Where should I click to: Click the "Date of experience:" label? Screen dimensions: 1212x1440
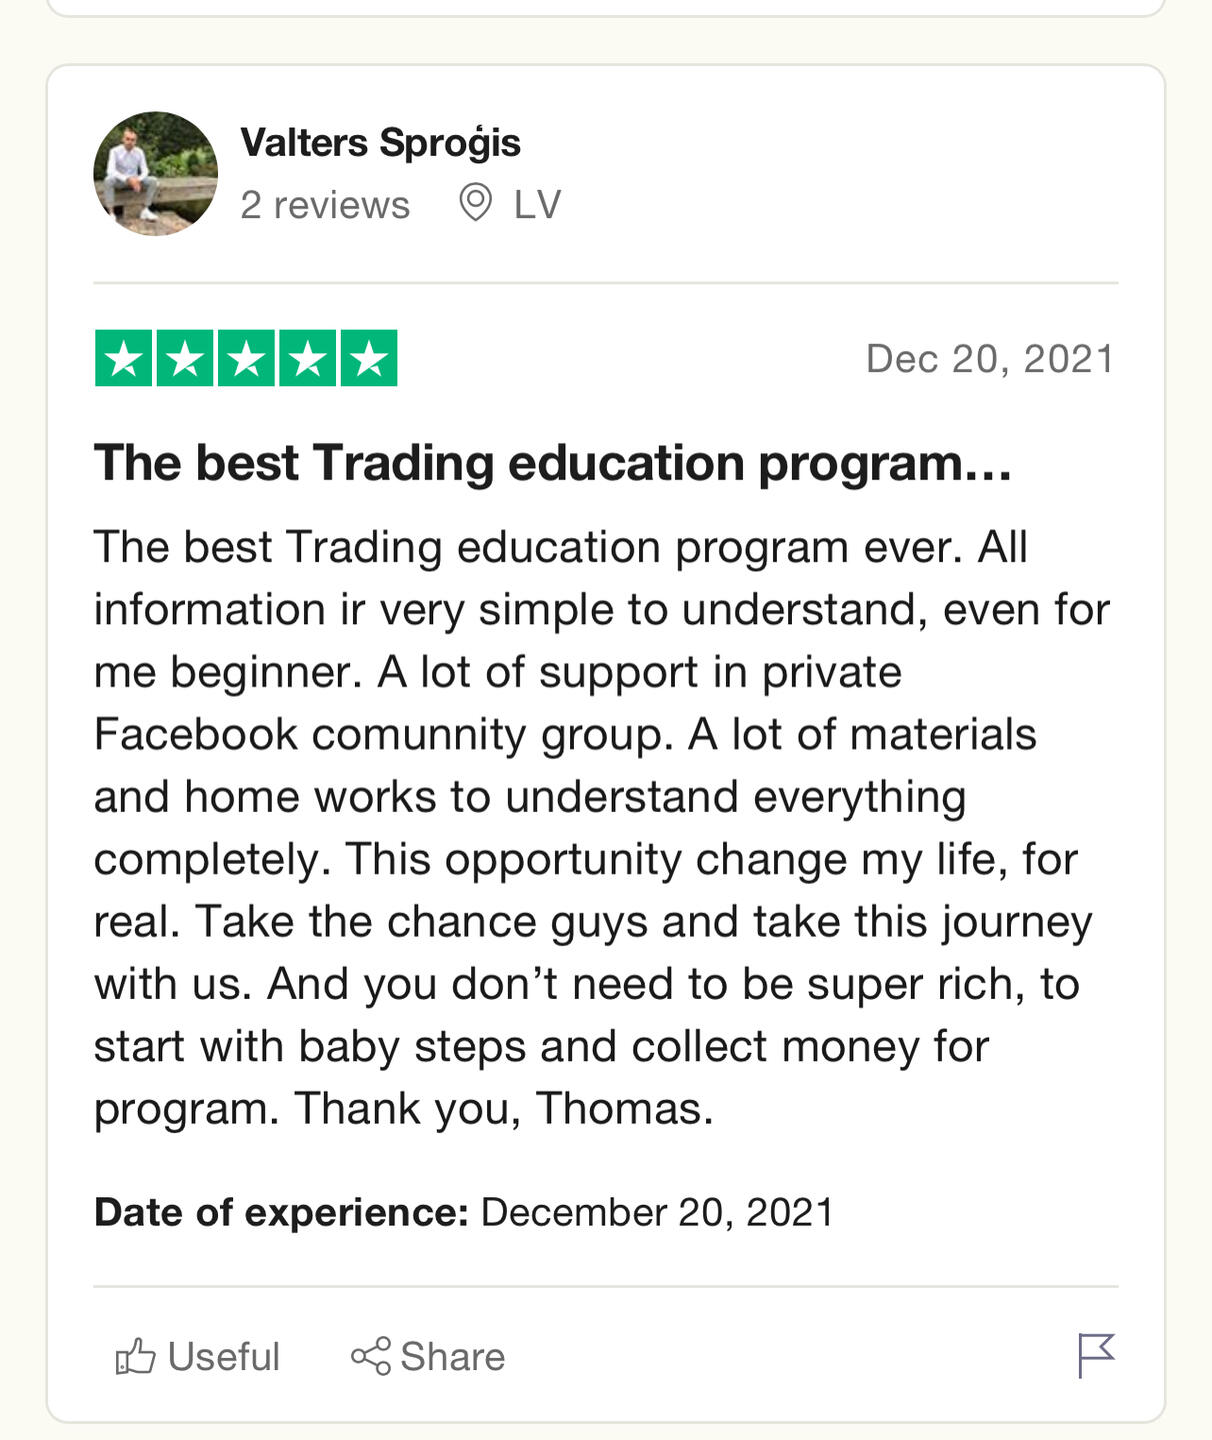281,1212
